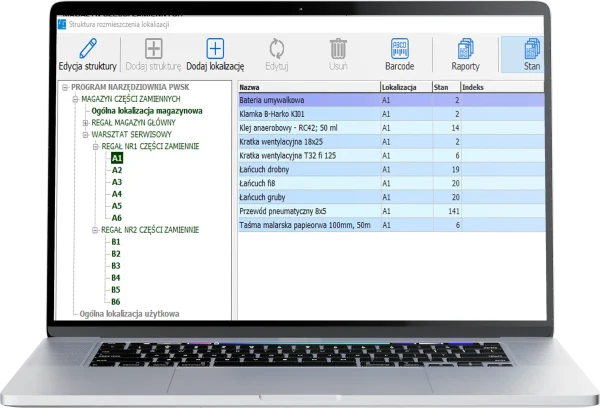Expand REGAŁ MAGAZYN GŁÓWNY node

[85, 123]
